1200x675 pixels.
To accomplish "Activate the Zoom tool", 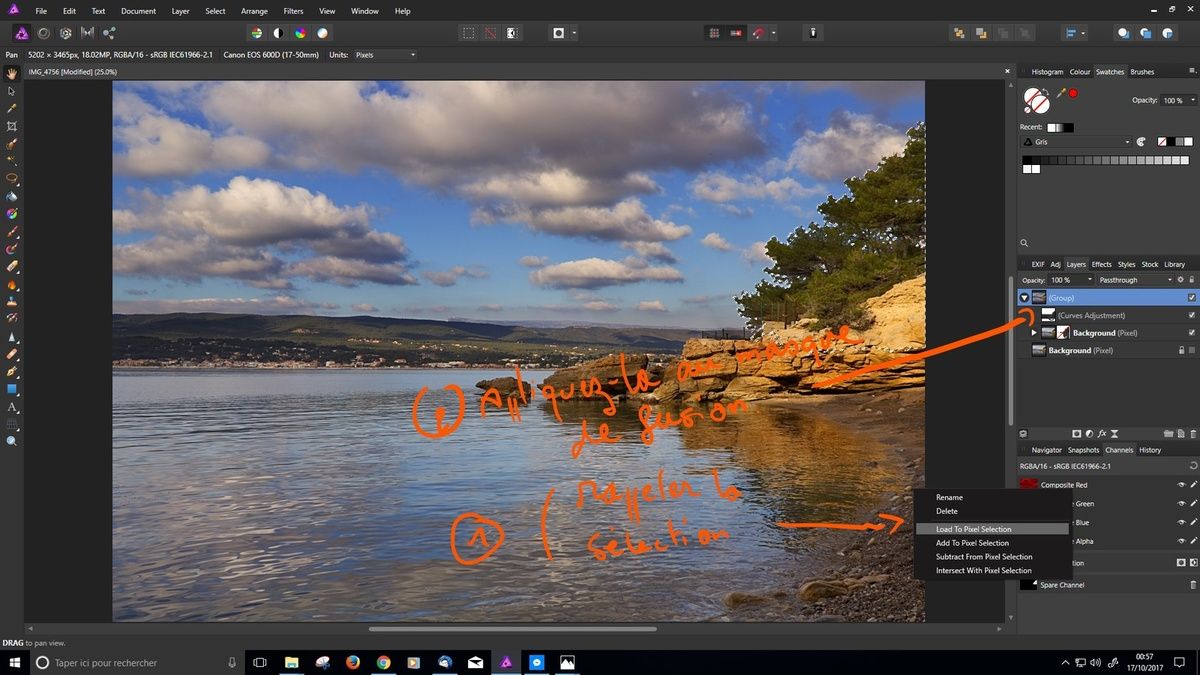I will click(12, 441).
